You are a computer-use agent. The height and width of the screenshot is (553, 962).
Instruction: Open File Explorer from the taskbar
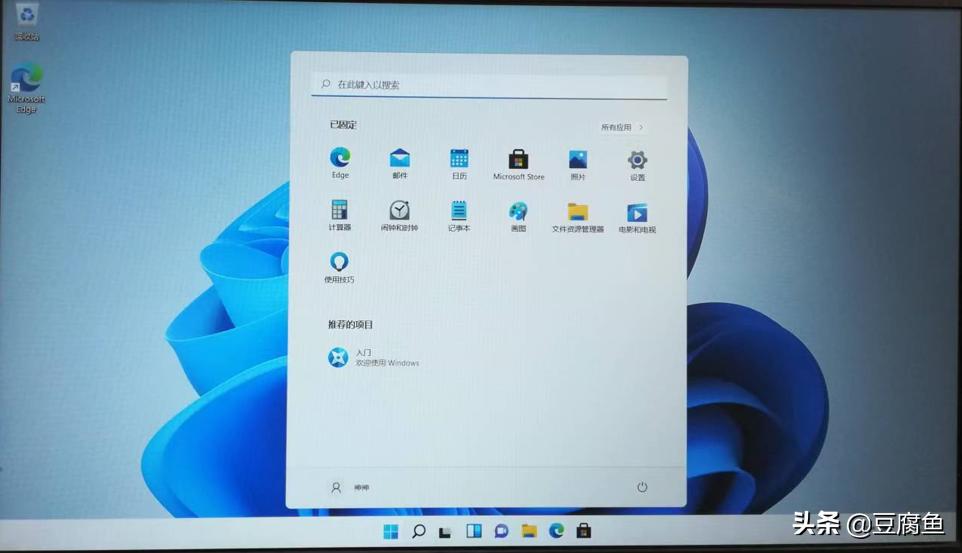(529, 531)
